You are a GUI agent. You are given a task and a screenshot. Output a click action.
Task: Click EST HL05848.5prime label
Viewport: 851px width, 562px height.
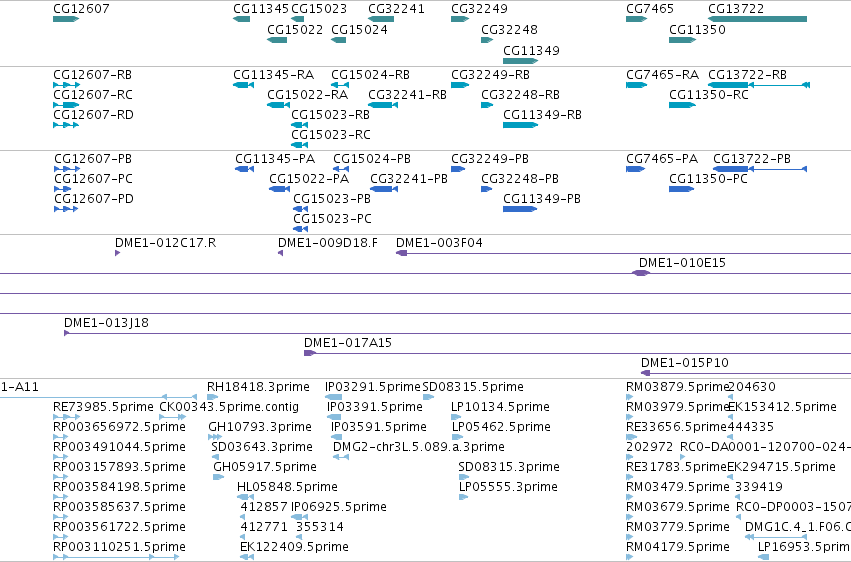pos(287,487)
